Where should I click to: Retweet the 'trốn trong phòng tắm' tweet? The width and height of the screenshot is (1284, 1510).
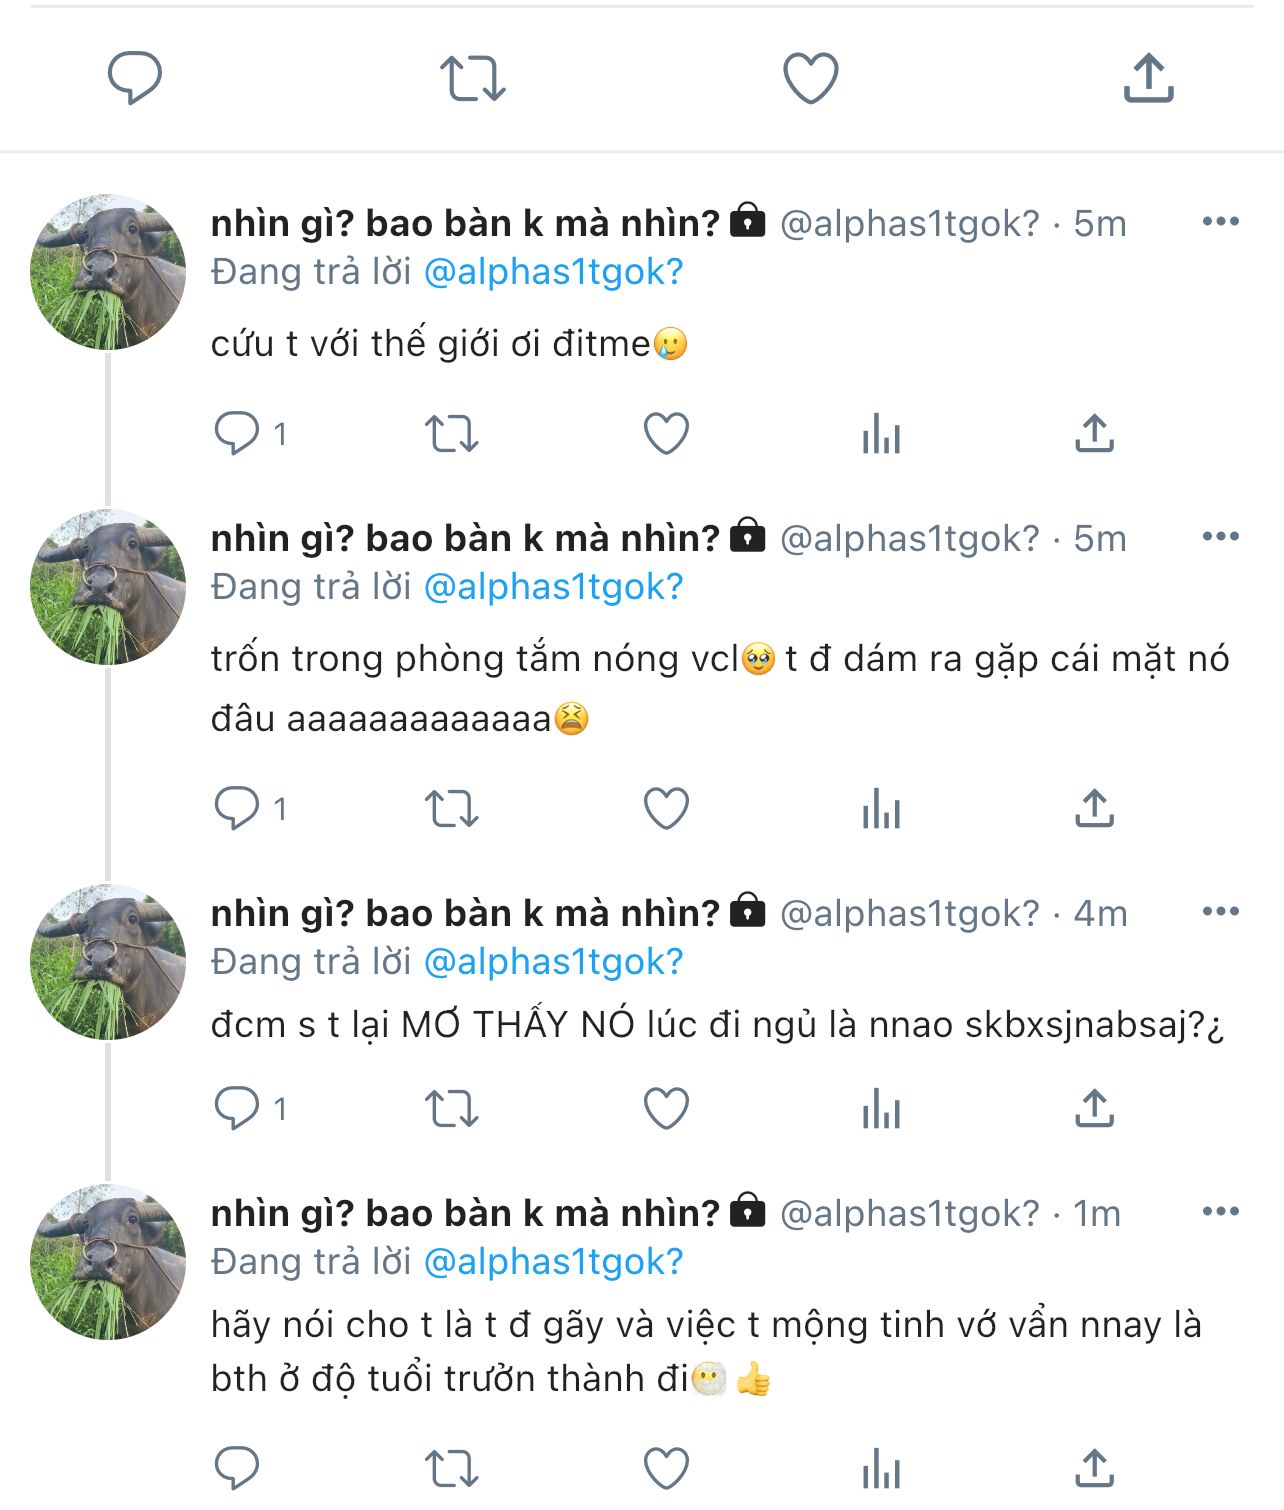(452, 809)
